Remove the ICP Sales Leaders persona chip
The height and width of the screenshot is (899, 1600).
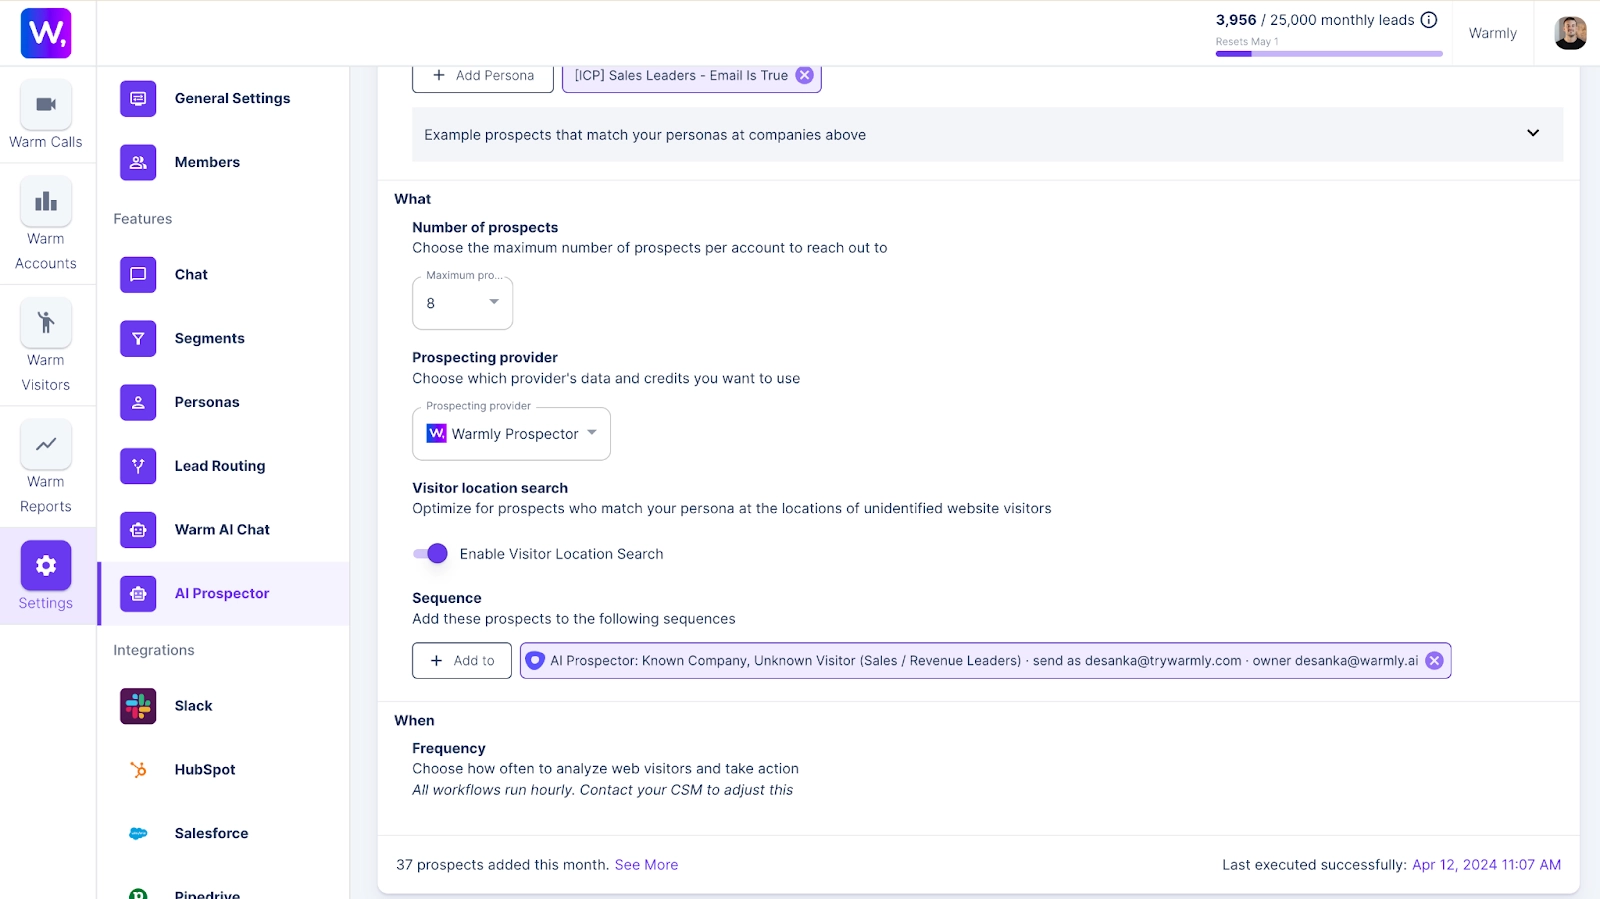pos(804,75)
